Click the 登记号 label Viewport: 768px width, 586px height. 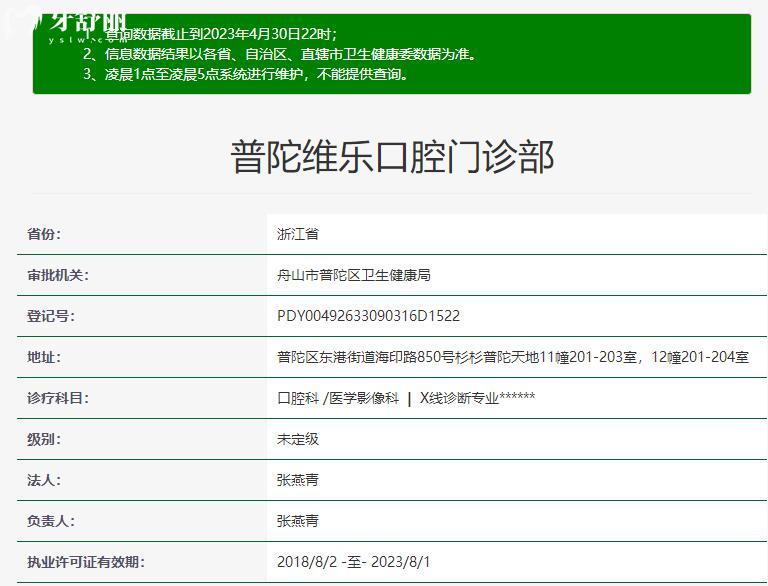point(51,316)
